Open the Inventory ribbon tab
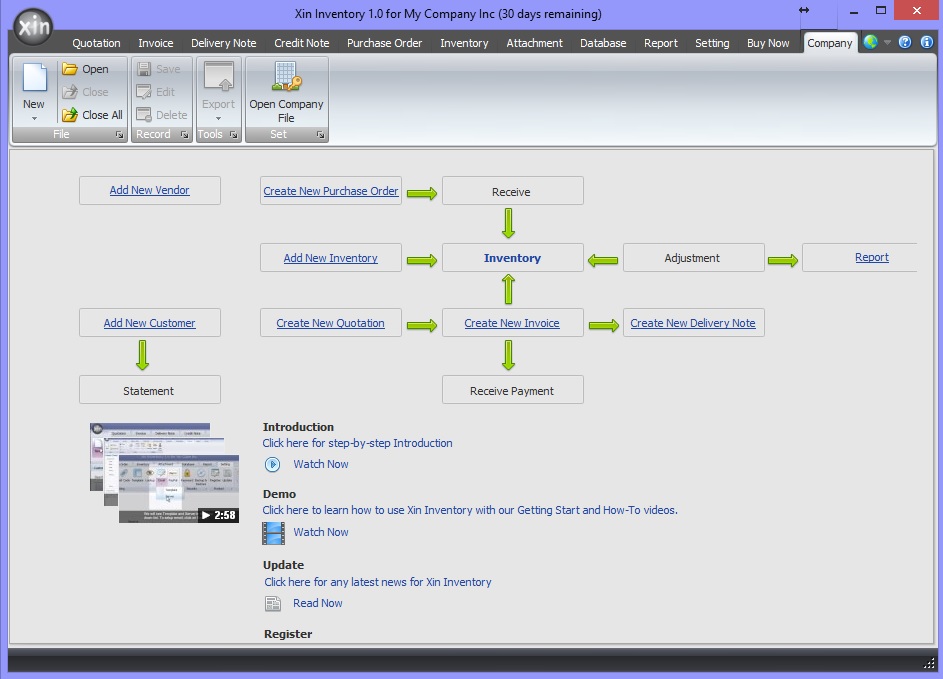The image size is (943, 679). [x=464, y=43]
